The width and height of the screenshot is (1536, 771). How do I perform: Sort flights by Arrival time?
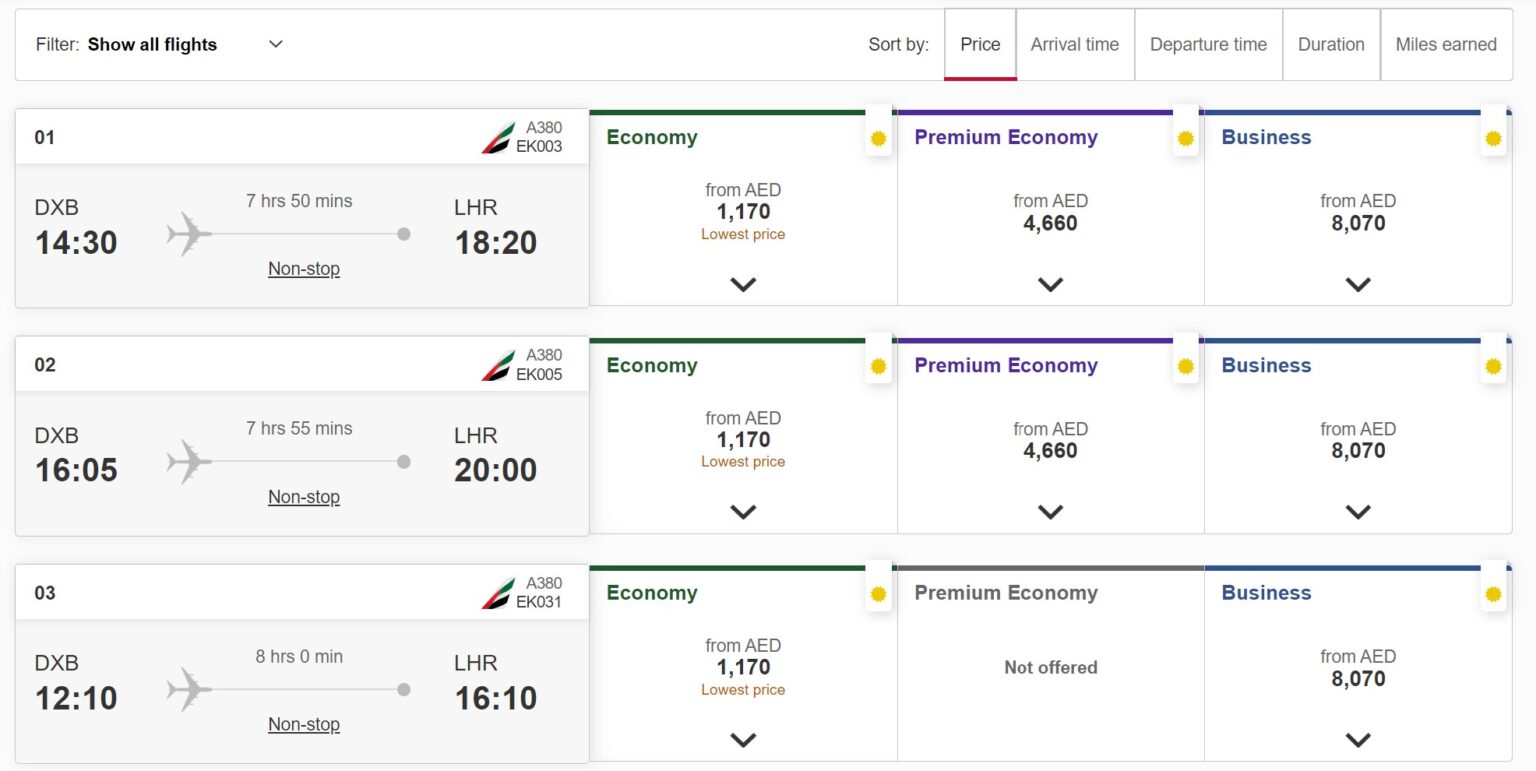tap(1074, 44)
